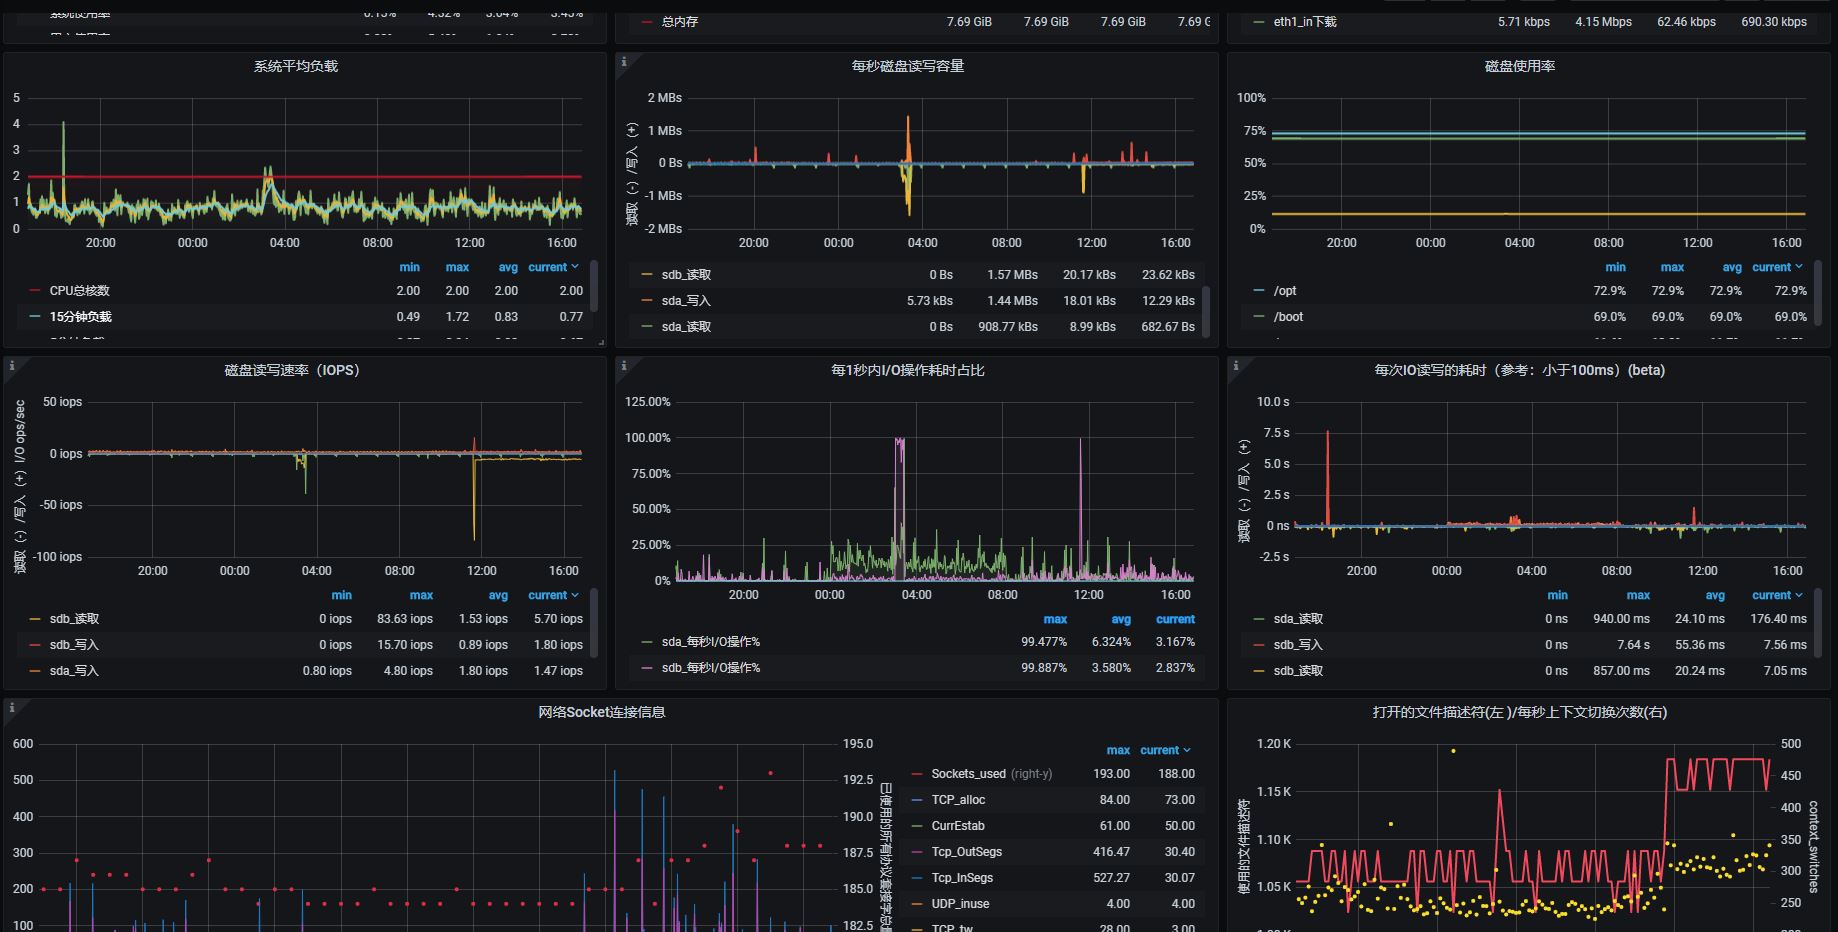1838x932 pixels.
Task: Sort 系统平均负载 legend by current column
Action: 554,267
